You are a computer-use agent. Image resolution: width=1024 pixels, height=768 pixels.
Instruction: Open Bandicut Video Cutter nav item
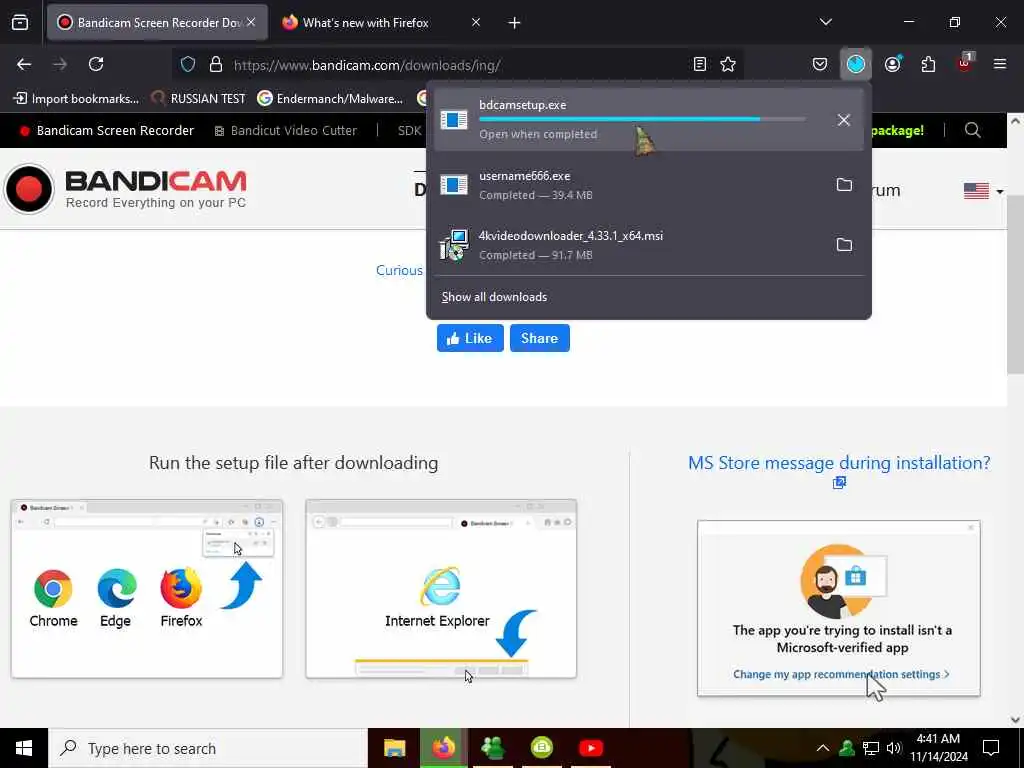pos(285,131)
